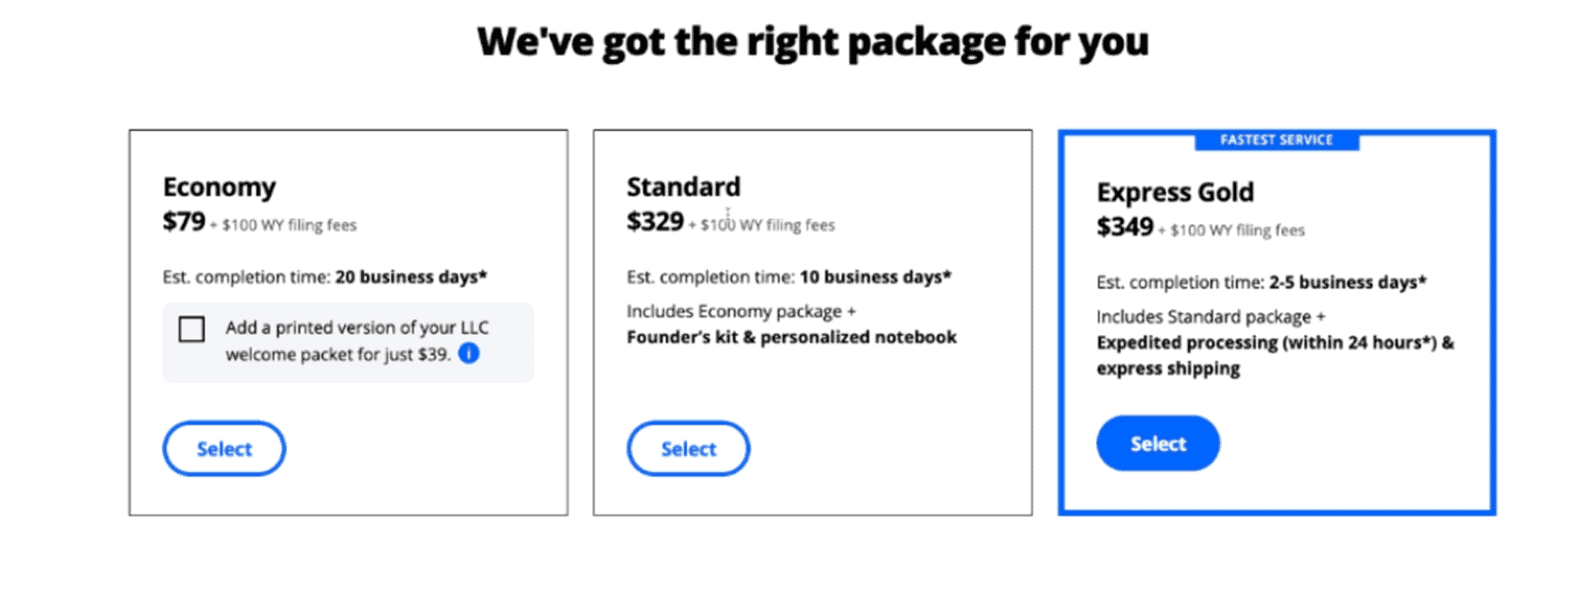The width and height of the screenshot is (1576, 600).
Task: Click the page heading about the right package
Action: pyautogui.click(x=813, y=41)
